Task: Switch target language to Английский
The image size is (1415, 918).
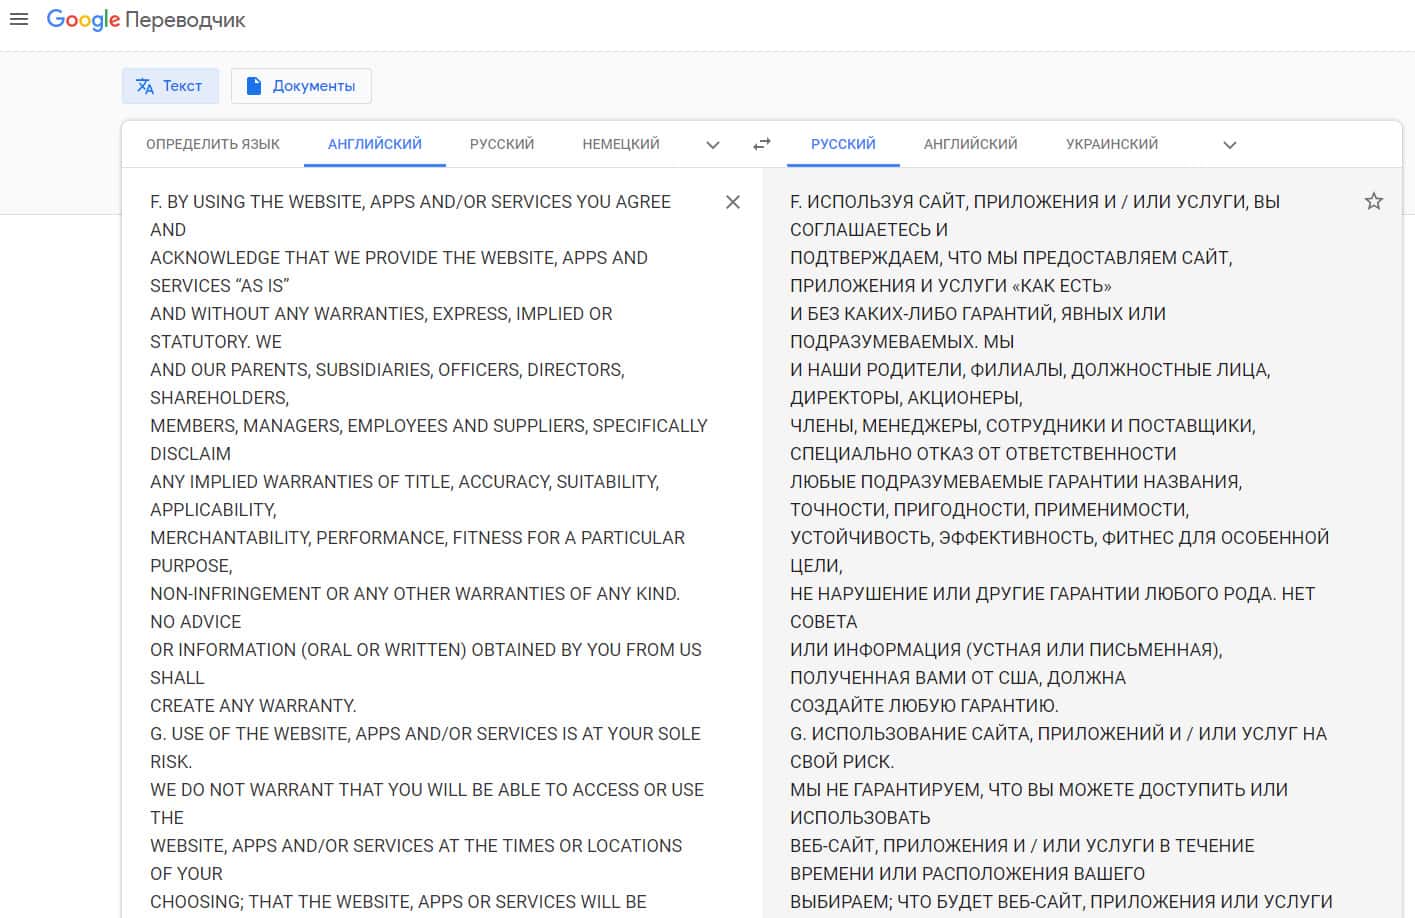Action: [x=970, y=144]
